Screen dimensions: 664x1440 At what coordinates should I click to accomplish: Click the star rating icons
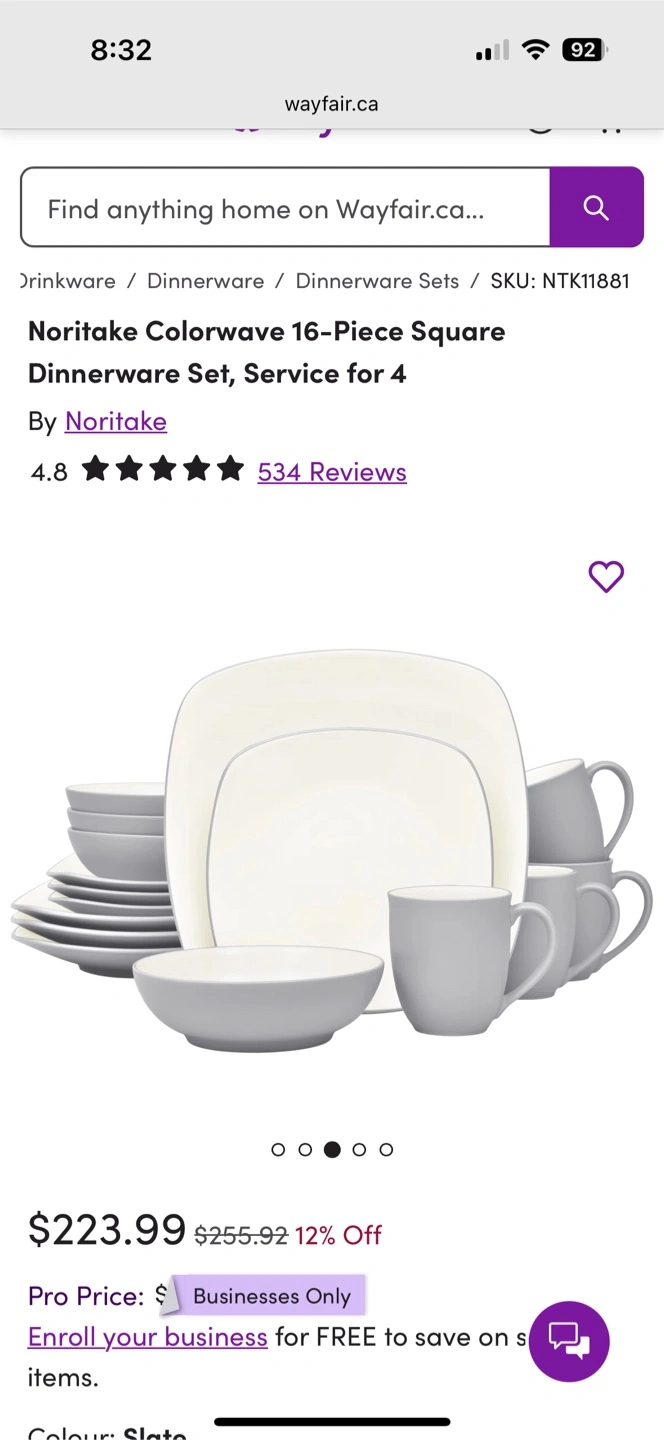tap(163, 469)
